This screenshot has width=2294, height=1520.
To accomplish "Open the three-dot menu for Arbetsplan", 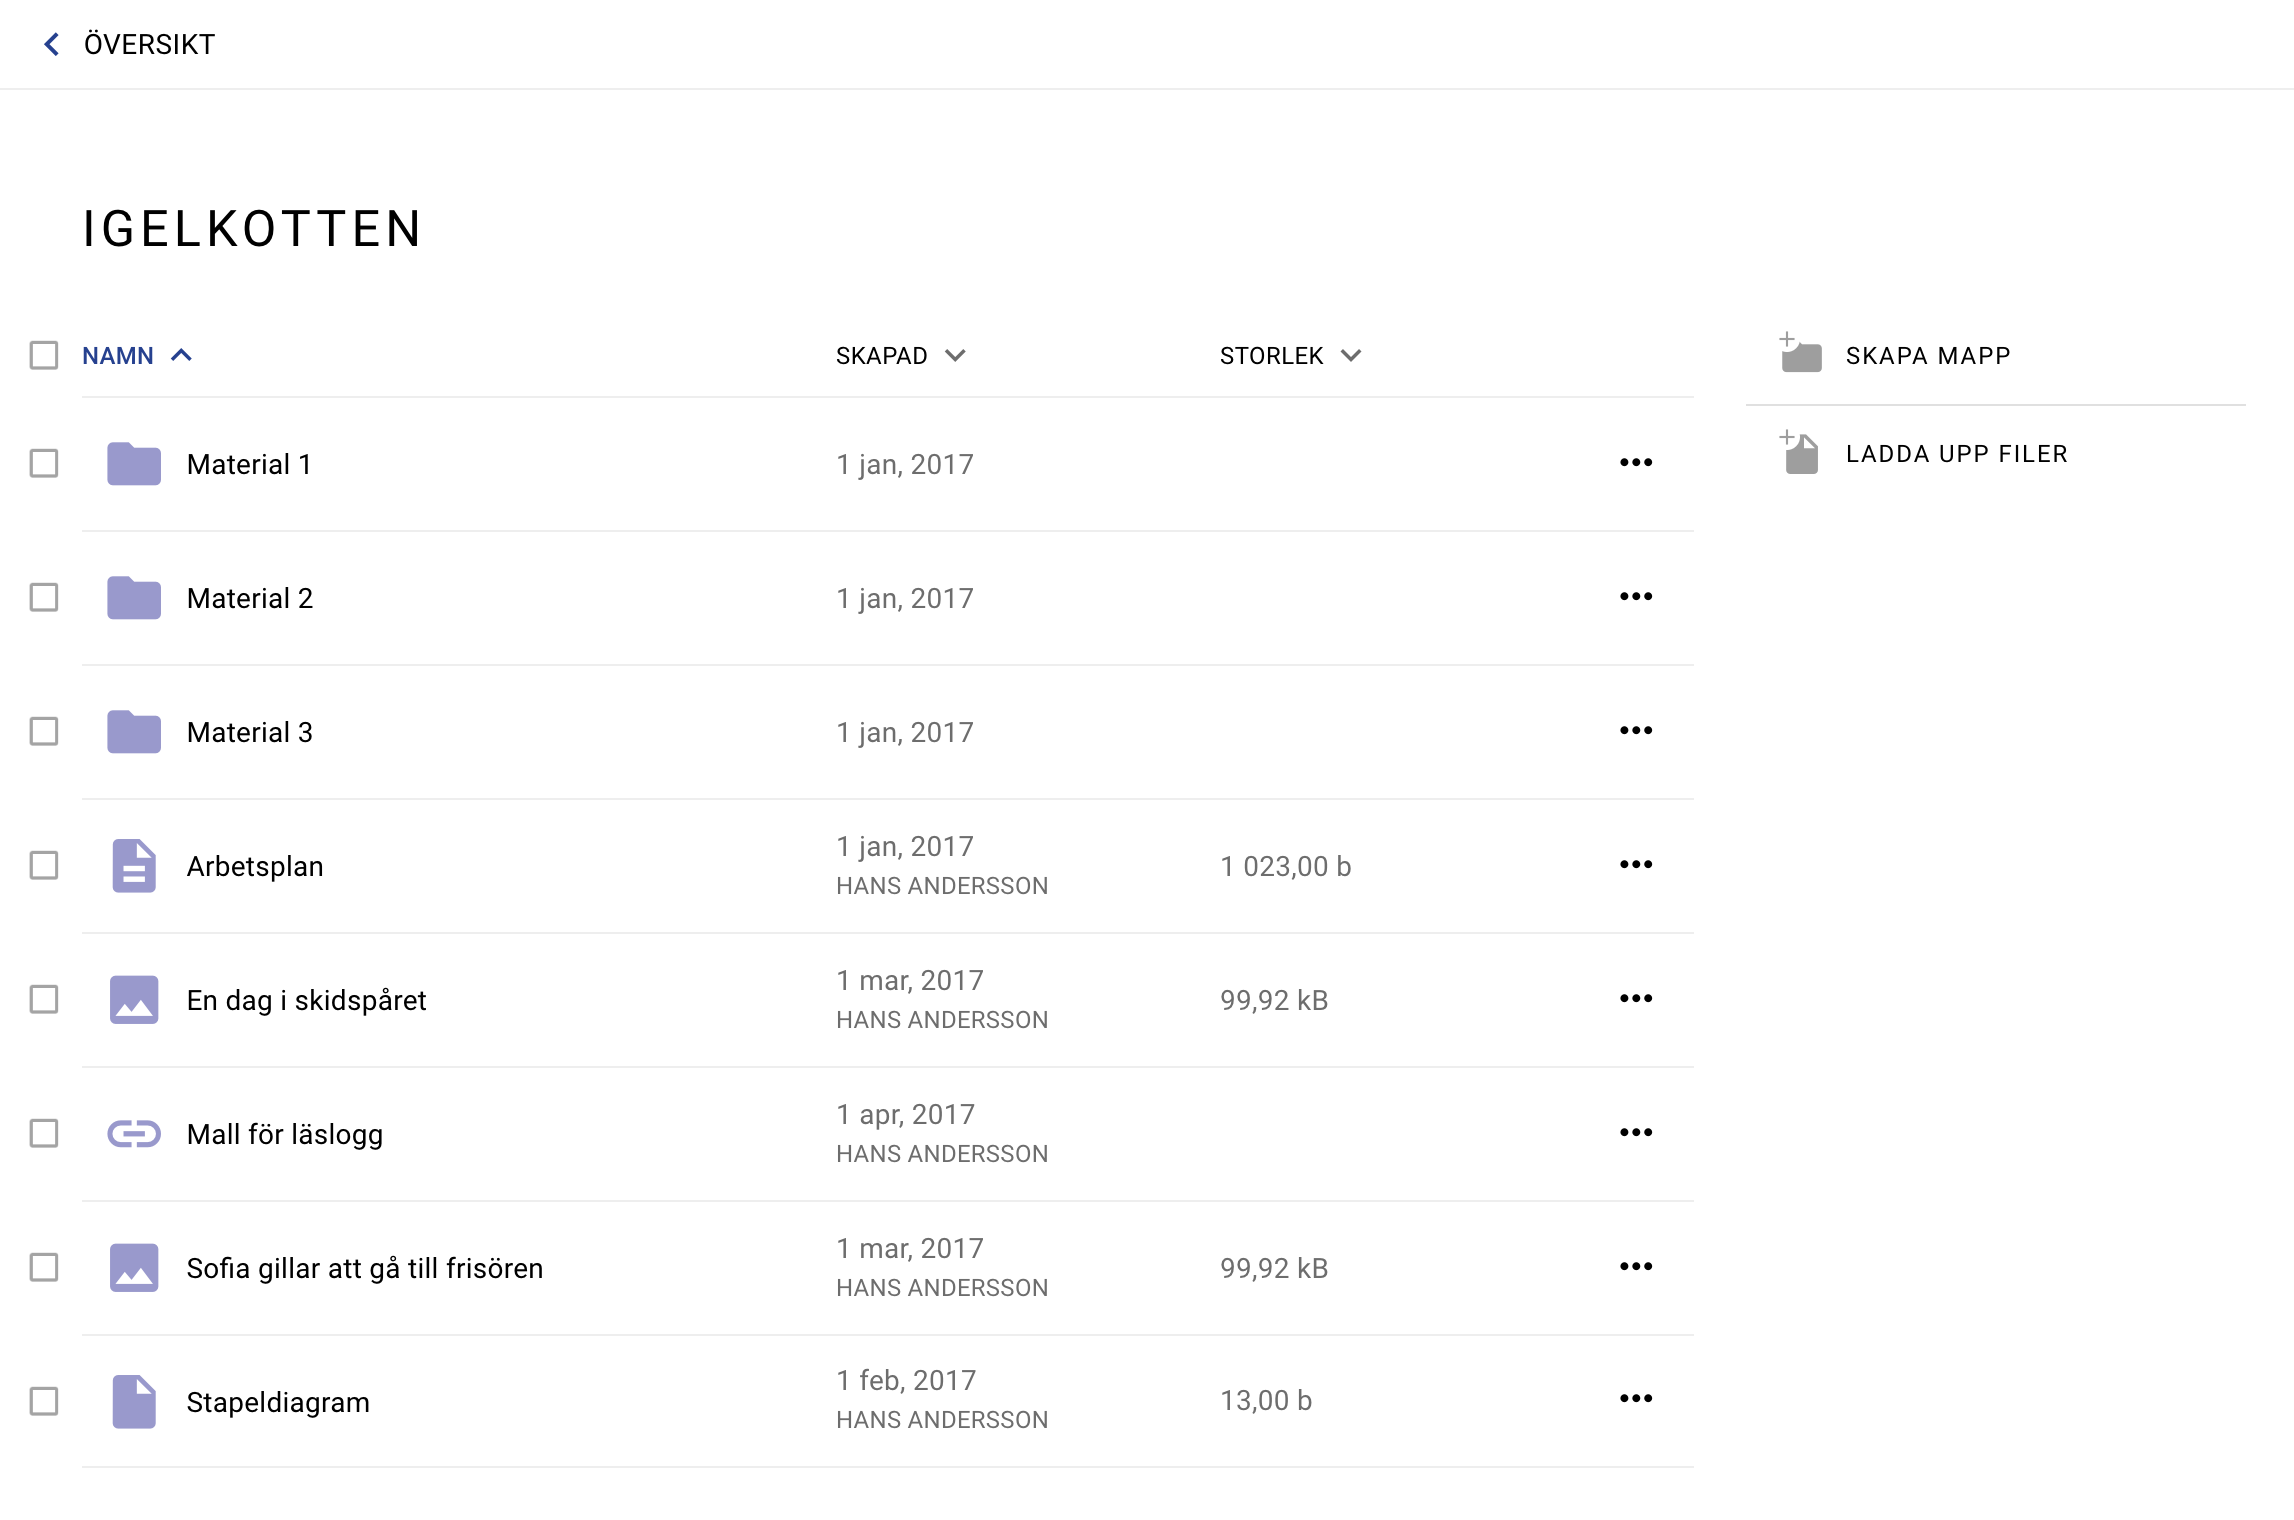I will click(1636, 865).
